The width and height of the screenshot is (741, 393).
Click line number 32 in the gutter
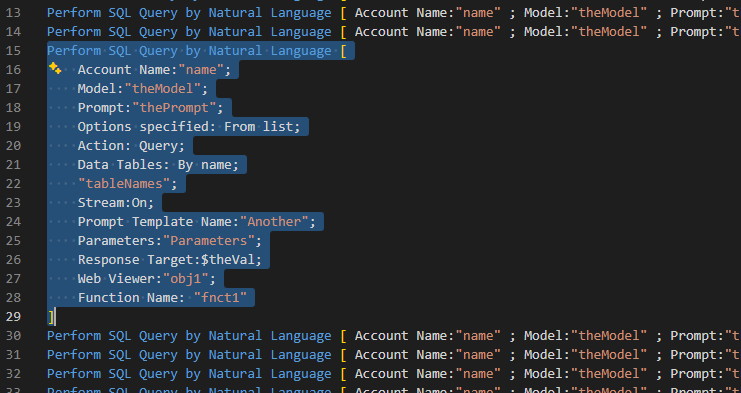[13, 374]
